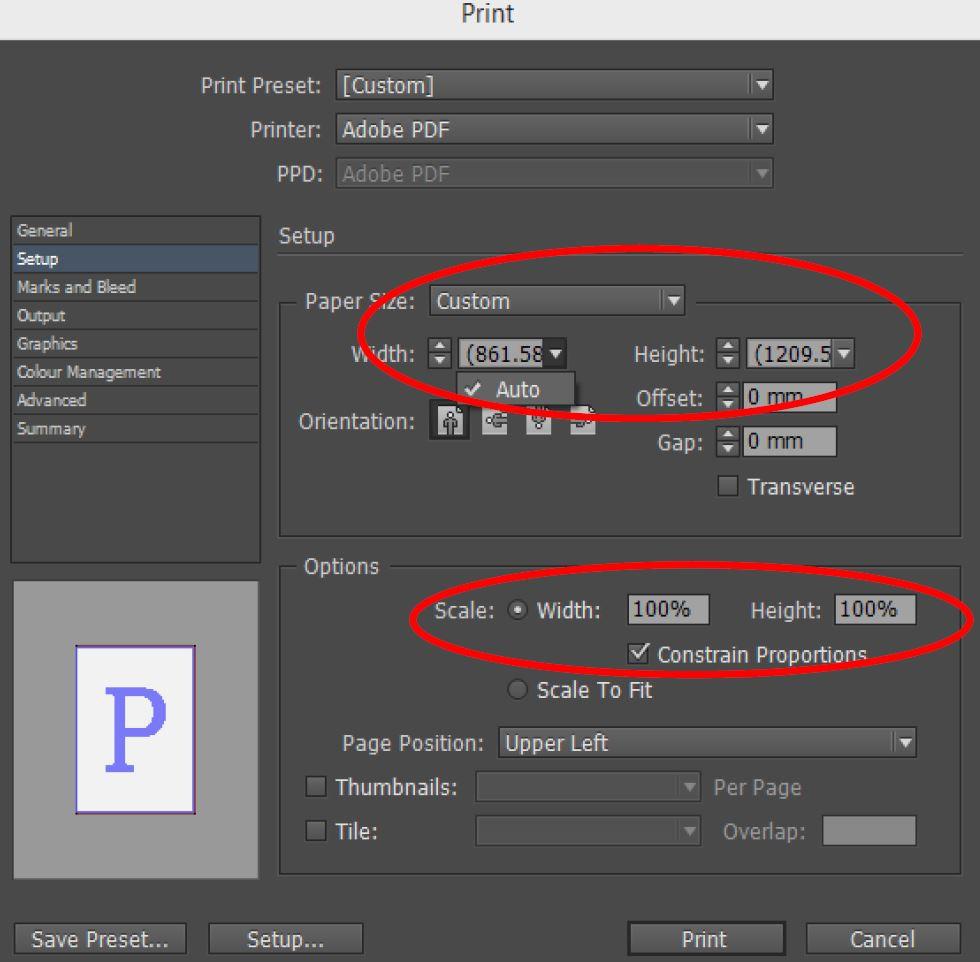Image resolution: width=980 pixels, height=962 pixels.
Task: Choose Auto from the width popup
Action: click(x=516, y=389)
